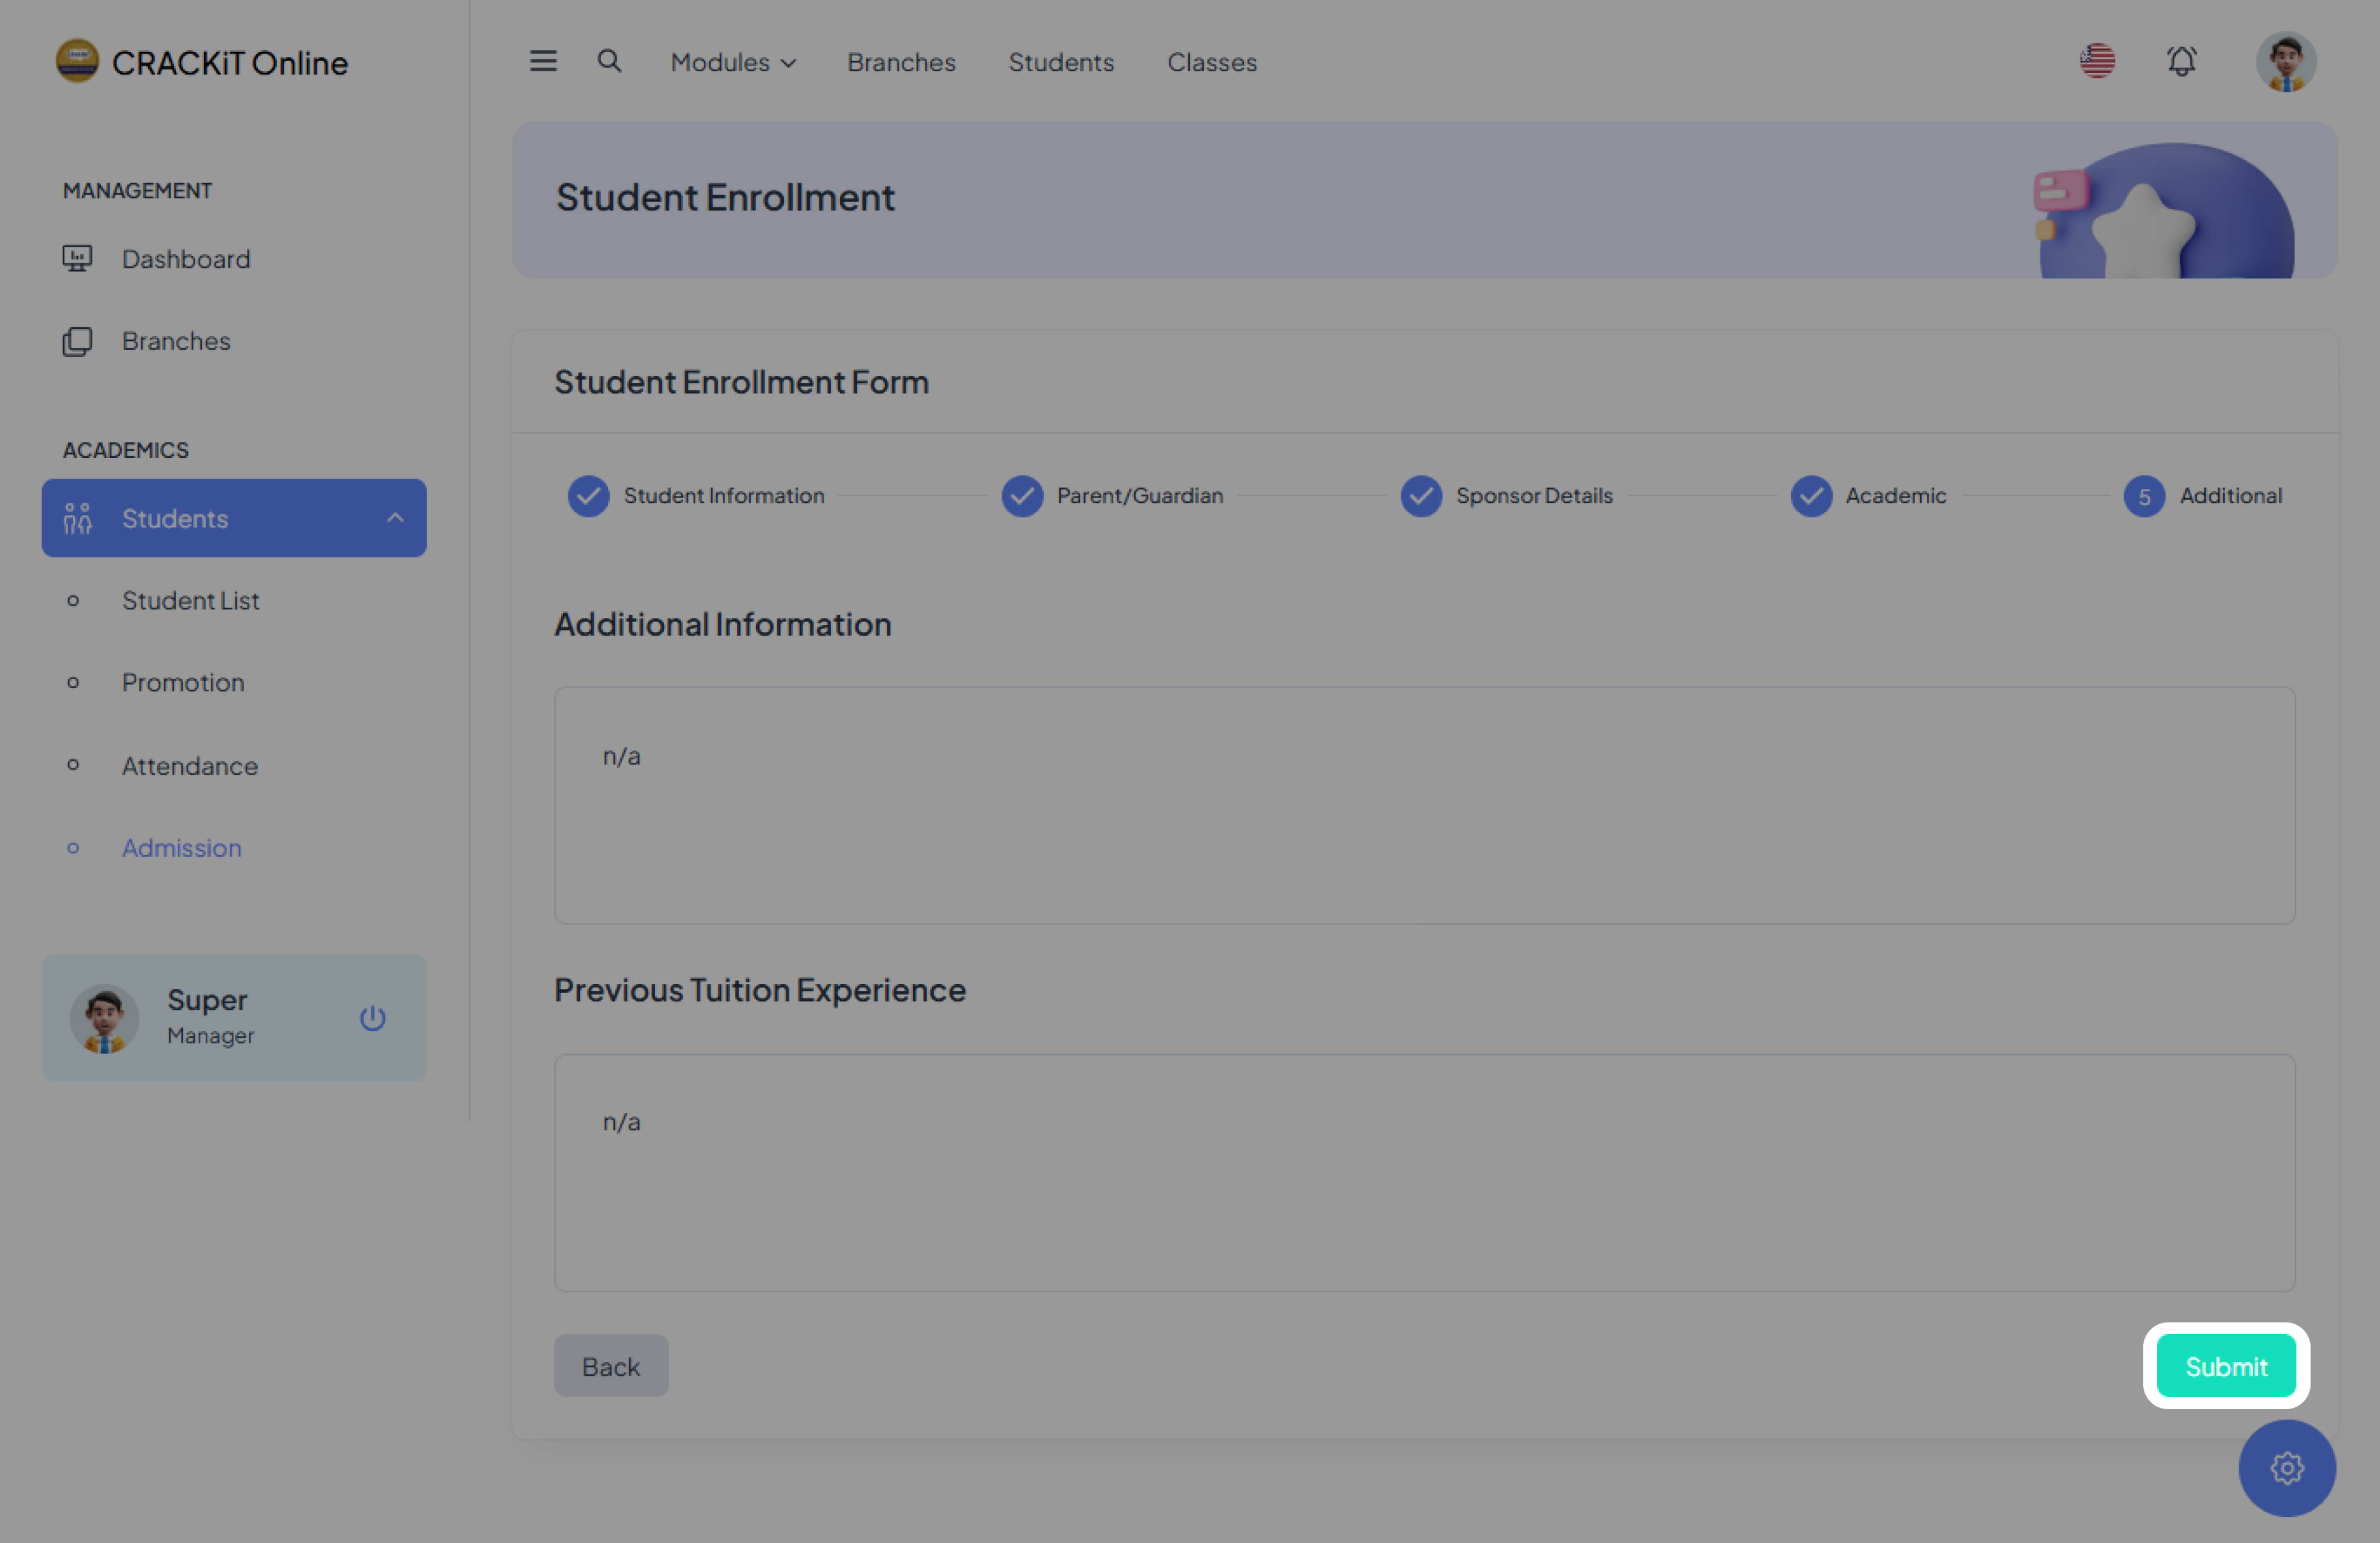Click the hamburger menu icon

[x=543, y=62]
